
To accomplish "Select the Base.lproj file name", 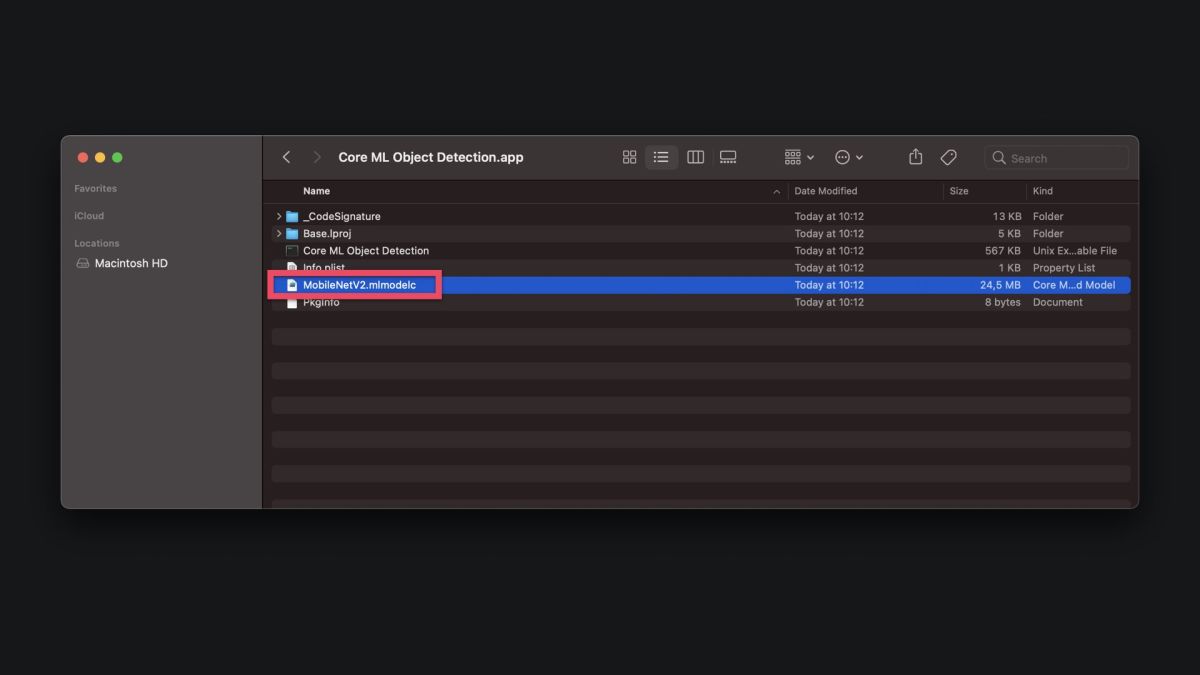I will click(327, 233).
